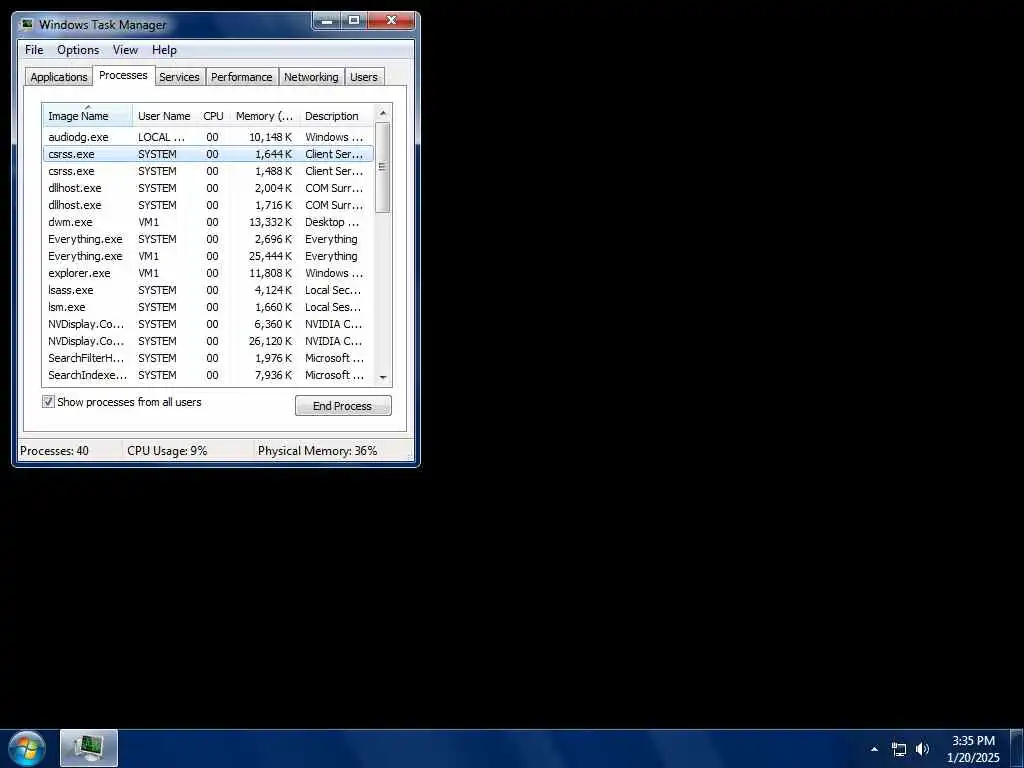Select dllhost.exe using 1,716 K memory

point(208,205)
